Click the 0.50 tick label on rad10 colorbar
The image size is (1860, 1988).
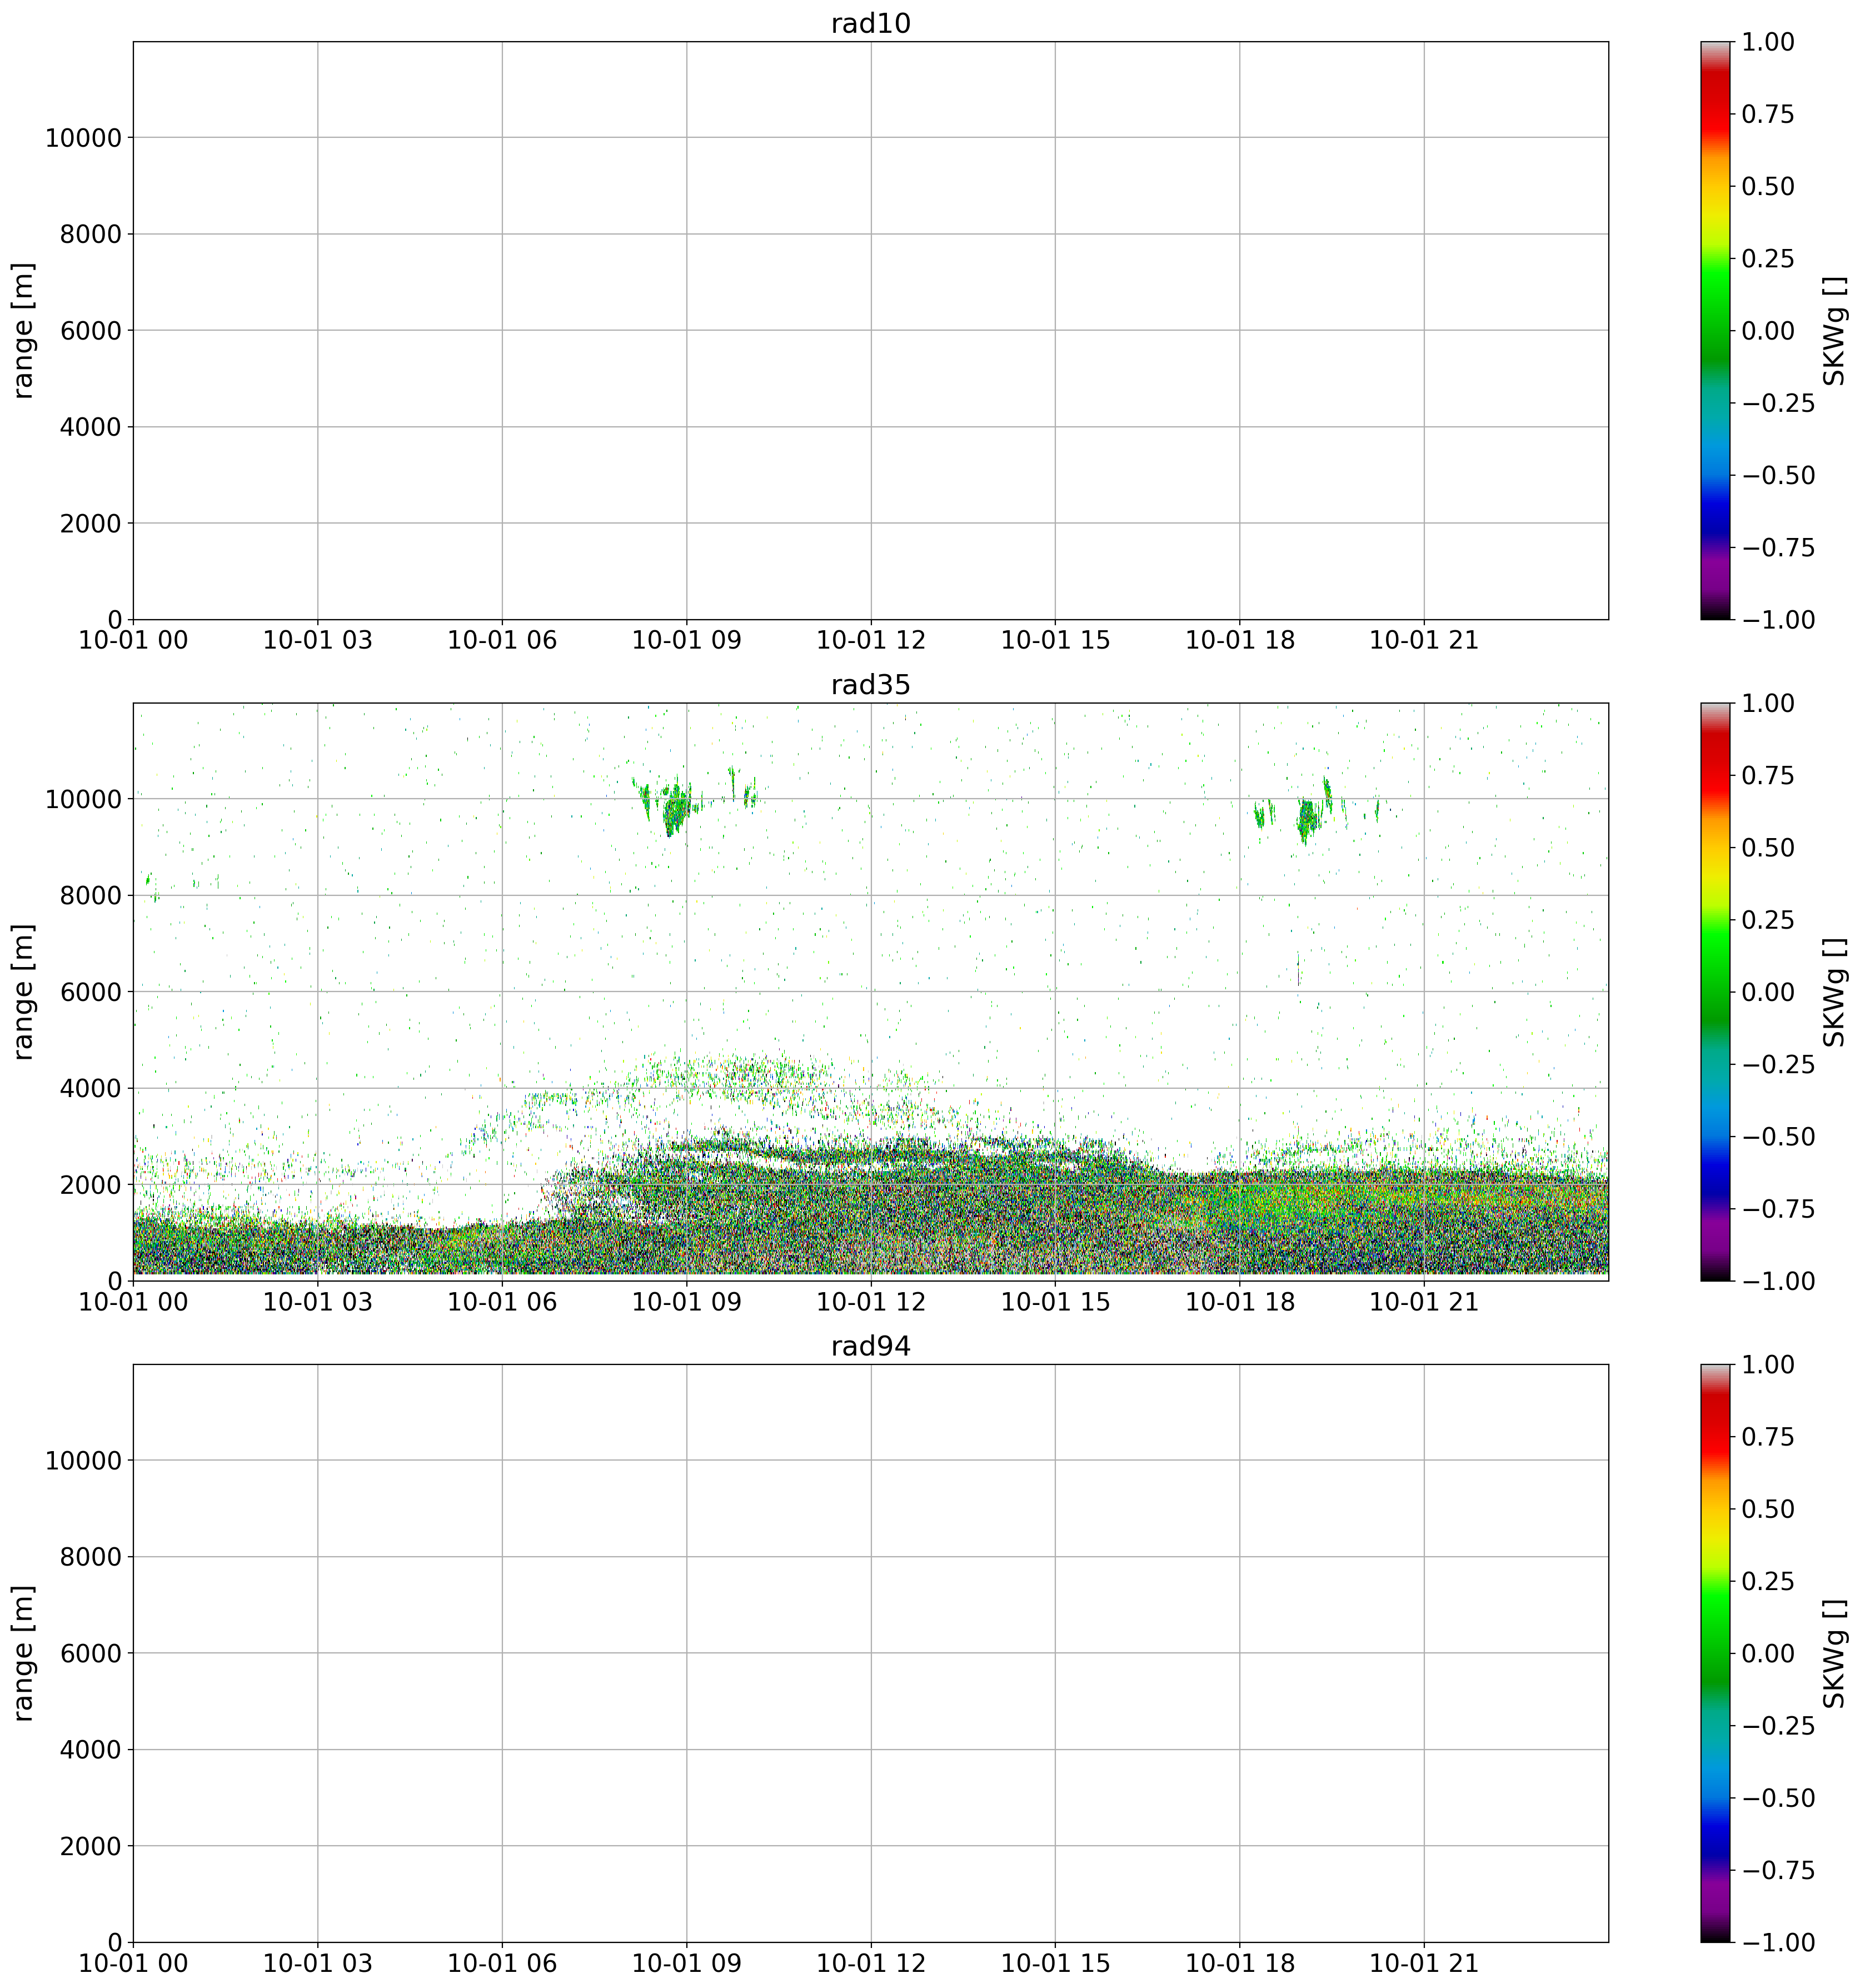tap(1768, 187)
